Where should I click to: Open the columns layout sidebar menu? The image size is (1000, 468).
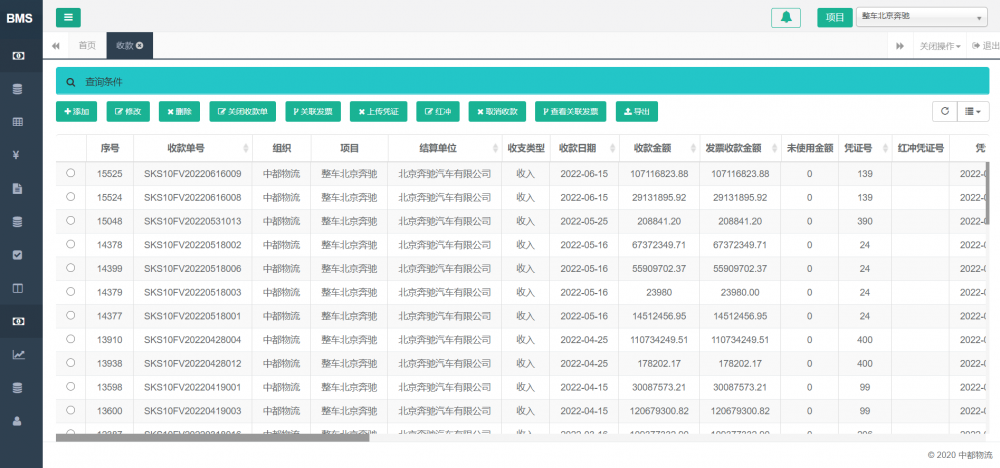tap(18, 288)
